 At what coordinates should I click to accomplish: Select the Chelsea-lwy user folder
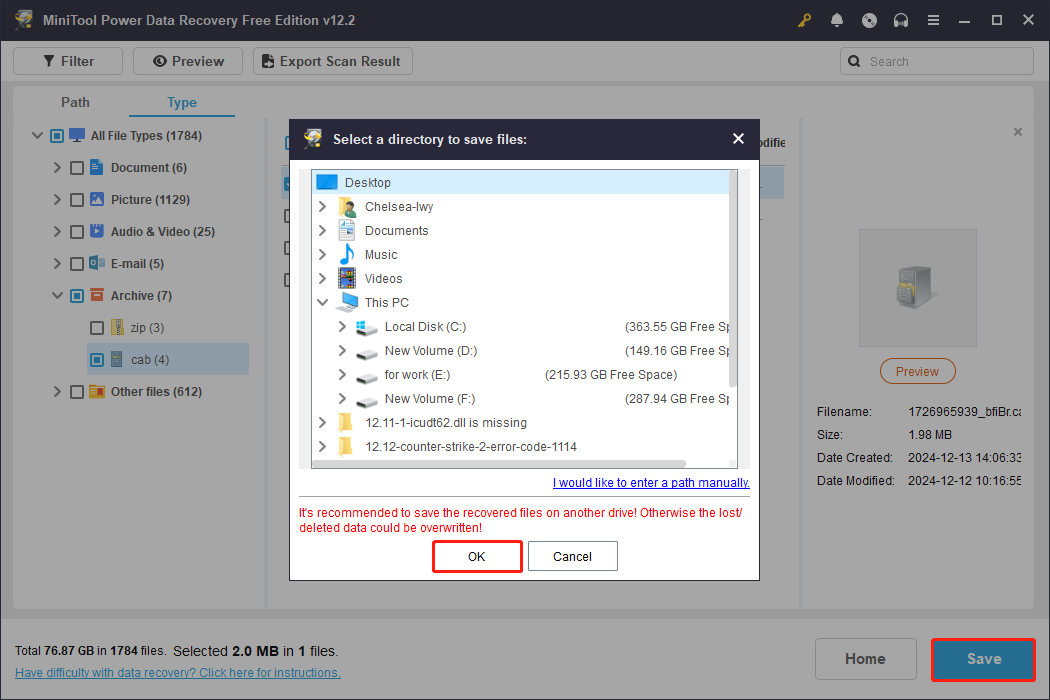(x=398, y=206)
